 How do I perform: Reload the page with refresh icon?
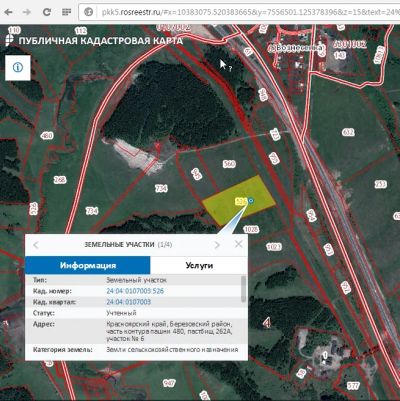47,12
